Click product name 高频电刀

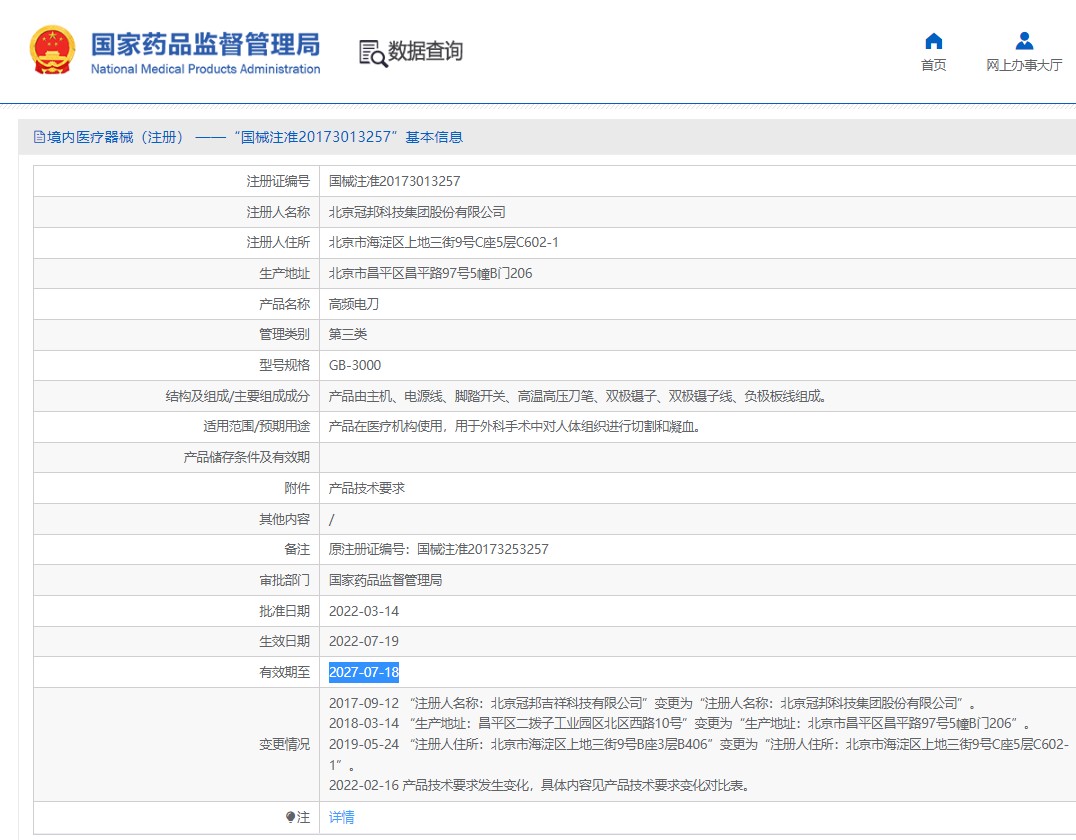click(353, 304)
